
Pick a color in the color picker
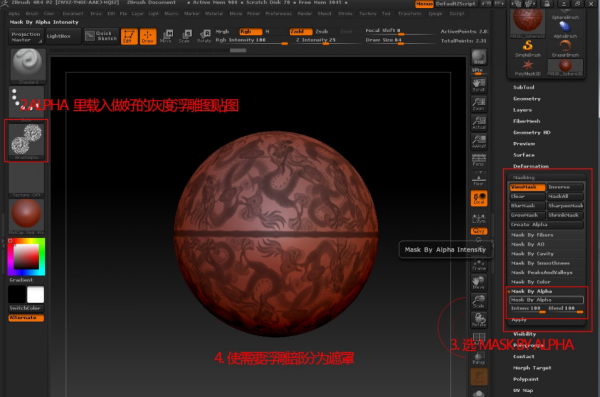point(26,256)
